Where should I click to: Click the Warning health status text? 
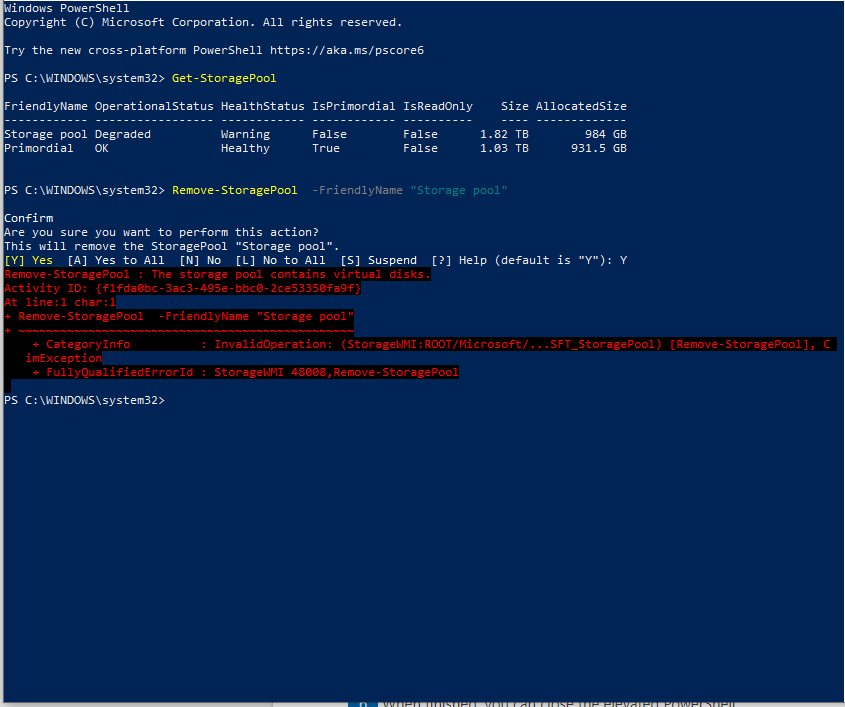[x=245, y=133]
